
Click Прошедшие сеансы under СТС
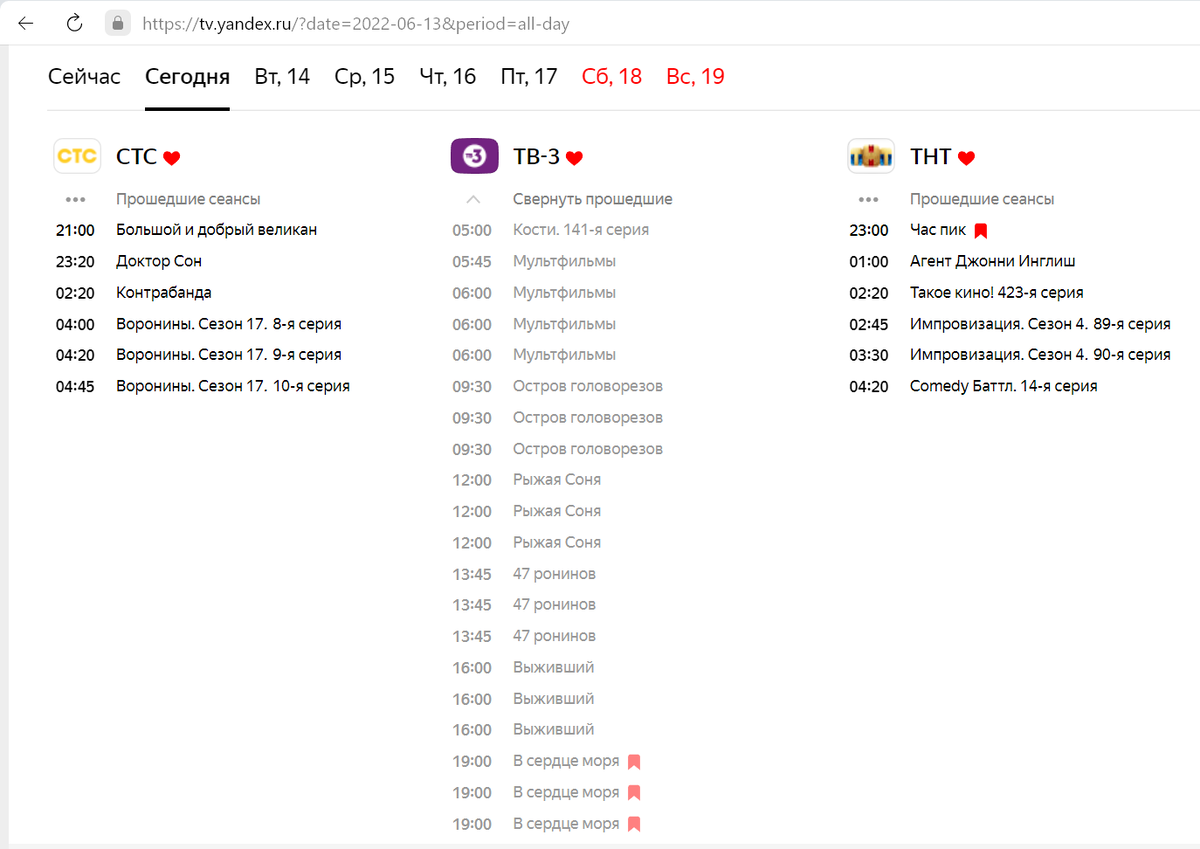[x=188, y=199]
